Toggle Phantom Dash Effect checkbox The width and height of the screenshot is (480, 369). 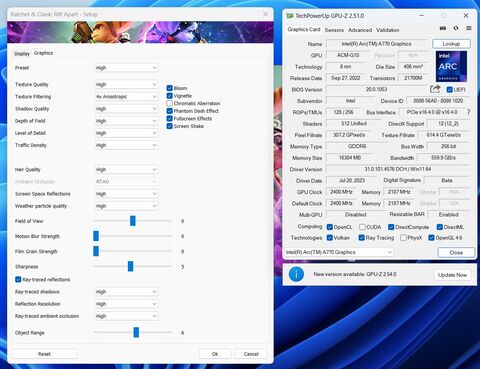(169, 111)
